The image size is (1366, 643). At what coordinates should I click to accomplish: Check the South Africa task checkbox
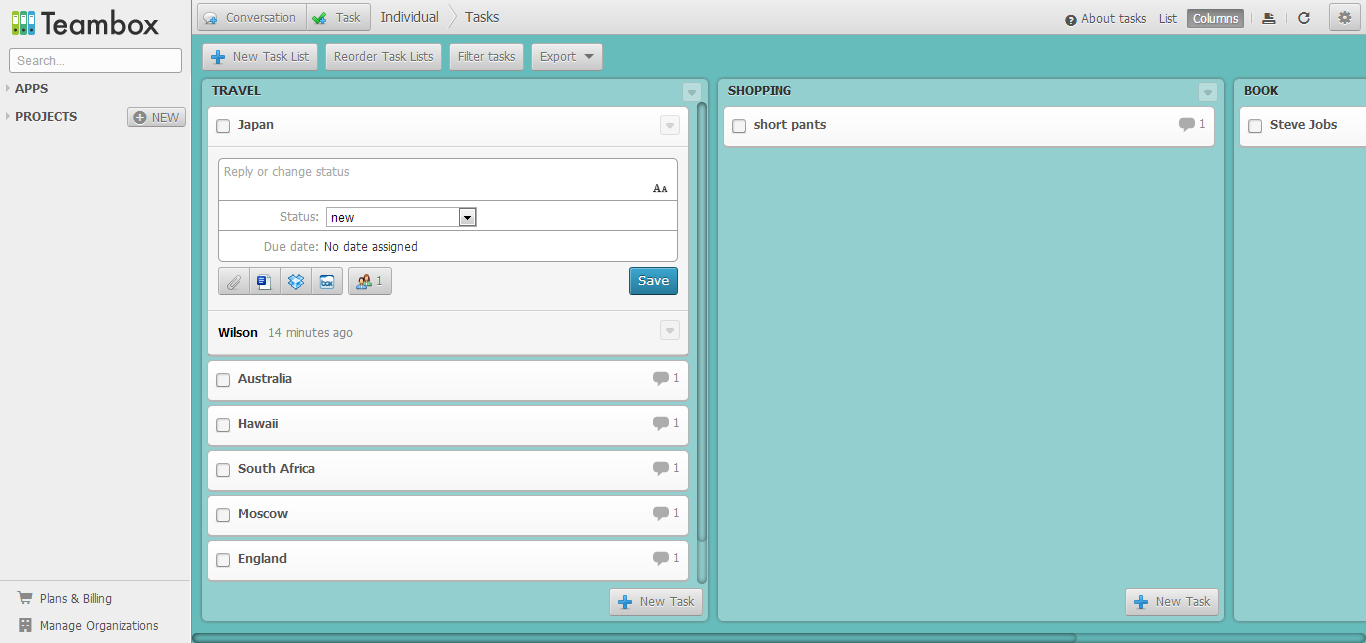223,470
